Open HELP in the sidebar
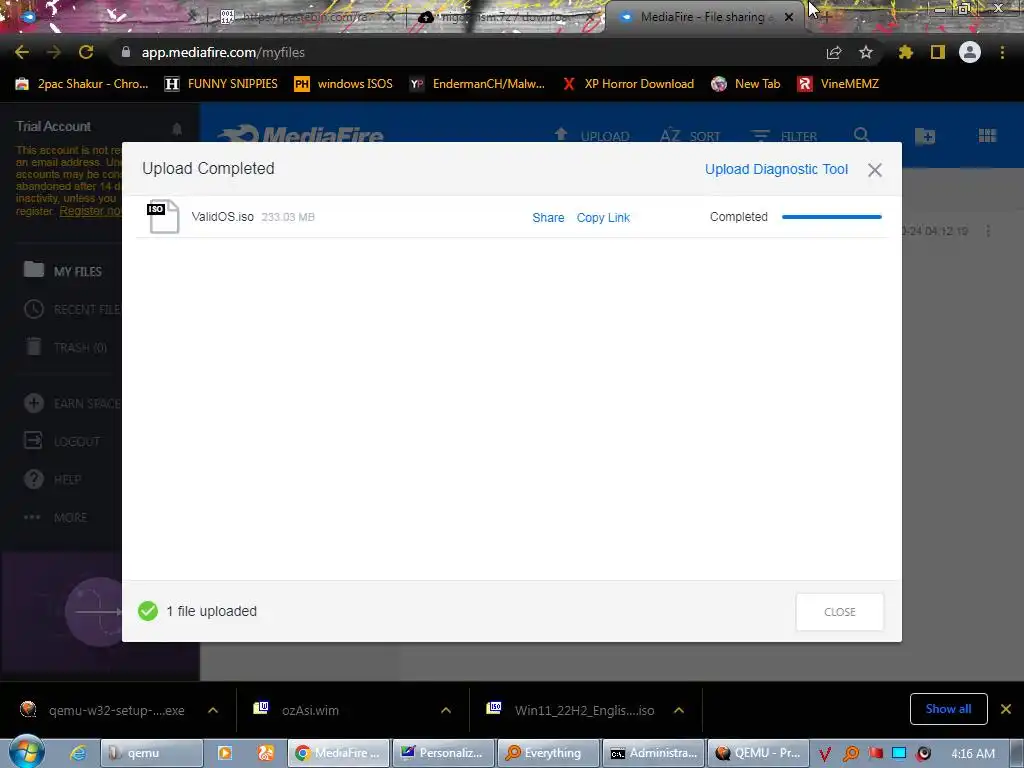The width and height of the screenshot is (1024, 768). pyautogui.click(x=53, y=479)
